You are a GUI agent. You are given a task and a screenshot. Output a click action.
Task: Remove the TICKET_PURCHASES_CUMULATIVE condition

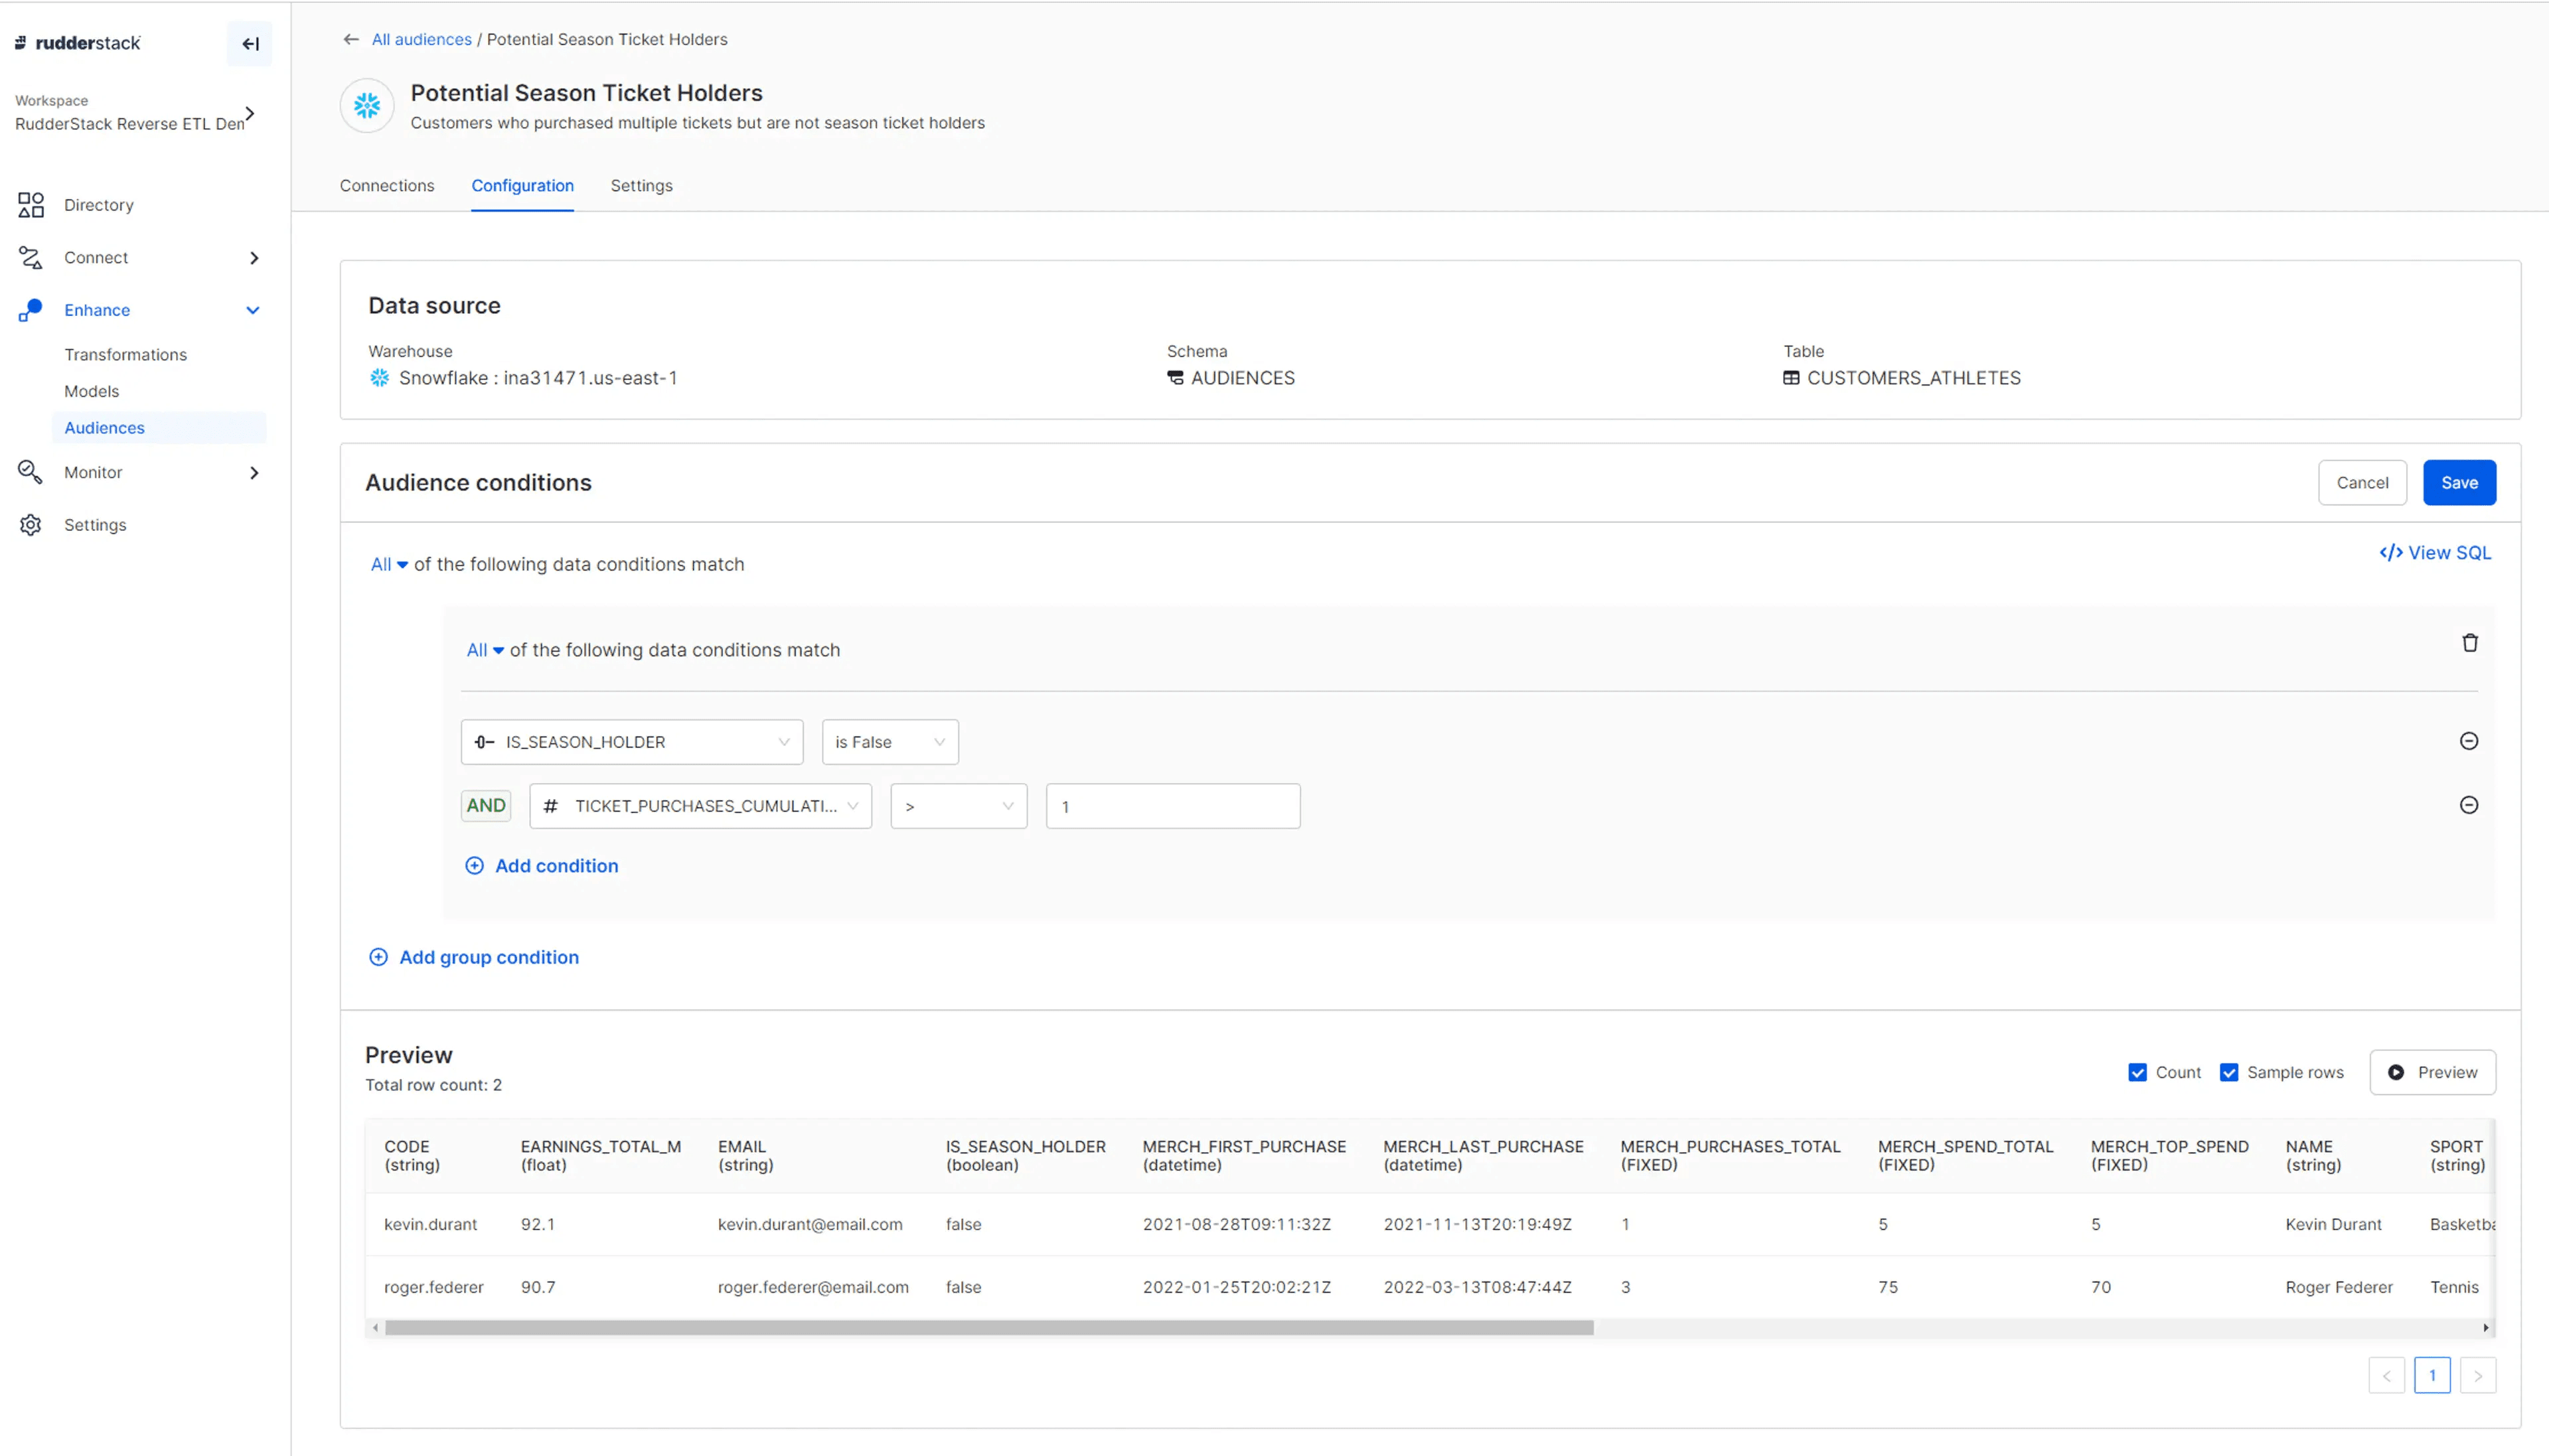[2470, 805]
